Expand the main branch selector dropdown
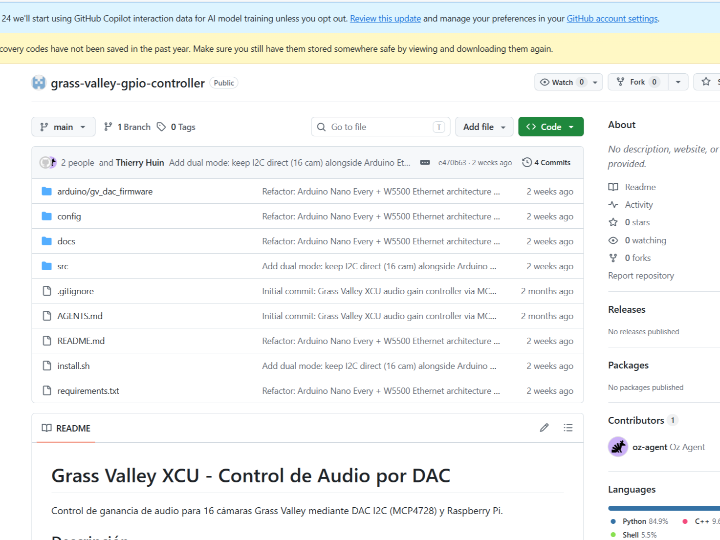720x540 pixels. coord(63,127)
